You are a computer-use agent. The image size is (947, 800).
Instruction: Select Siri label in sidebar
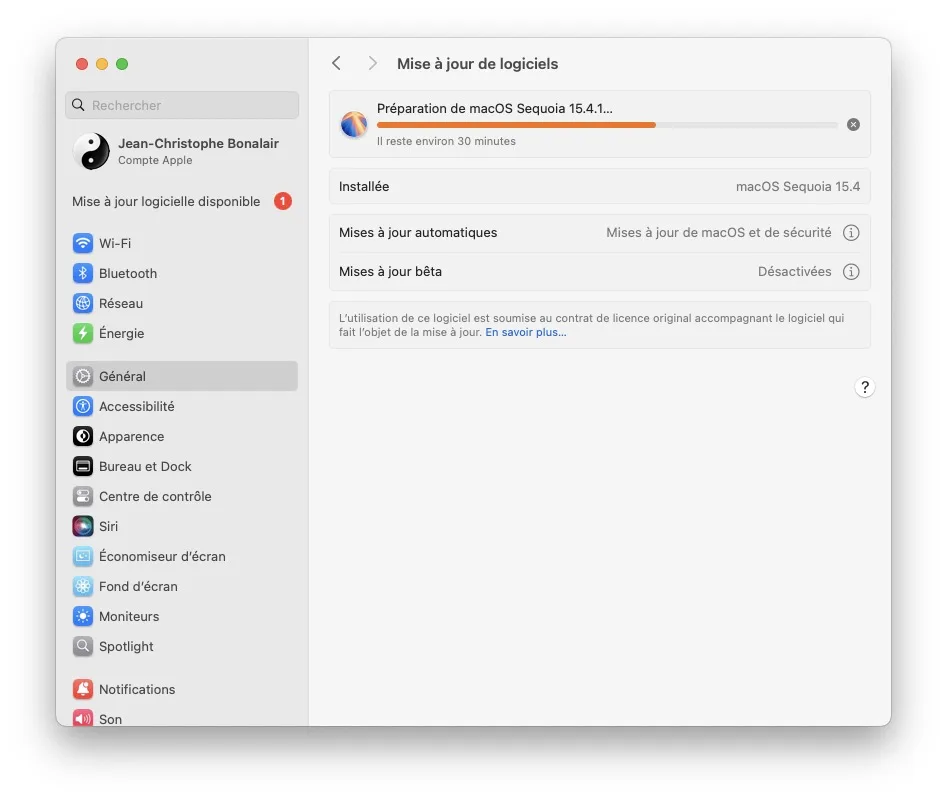pyautogui.click(x=109, y=526)
